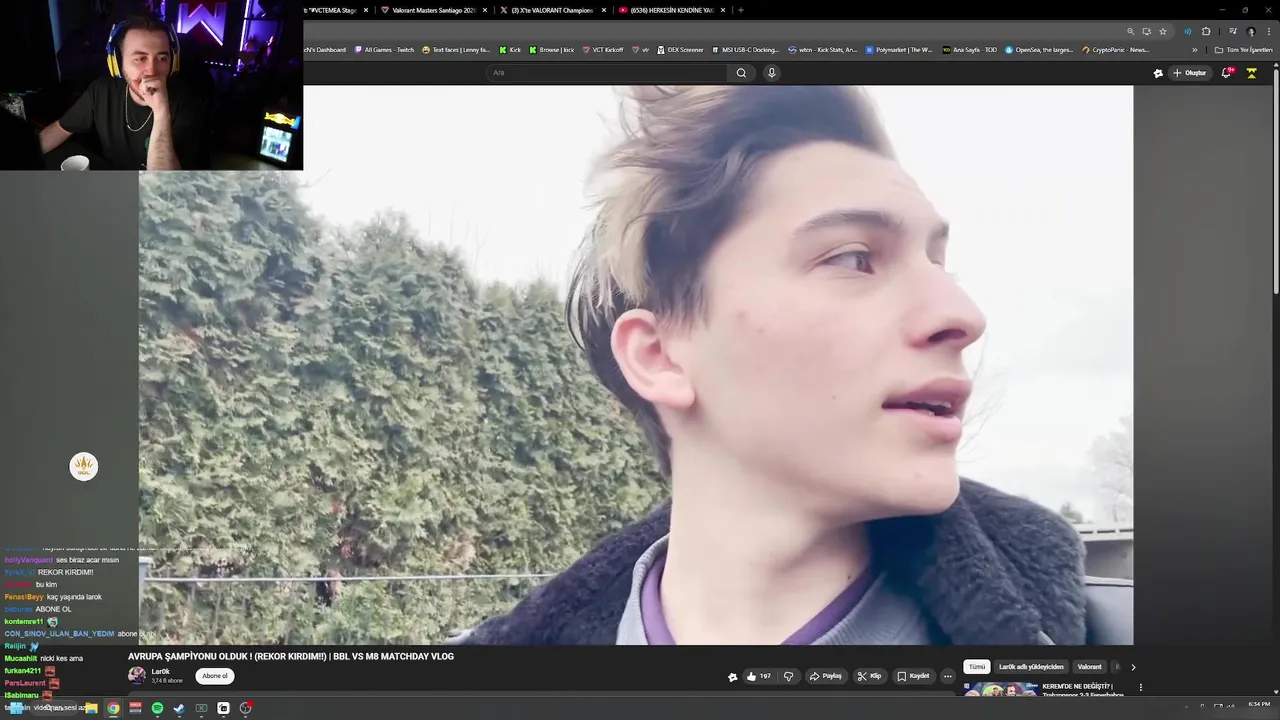Open Chrome from the taskbar

click(113, 708)
